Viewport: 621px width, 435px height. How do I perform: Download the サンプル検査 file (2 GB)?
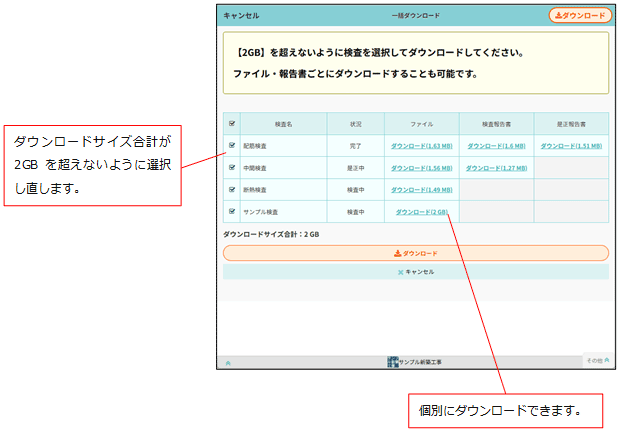[x=422, y=212]
